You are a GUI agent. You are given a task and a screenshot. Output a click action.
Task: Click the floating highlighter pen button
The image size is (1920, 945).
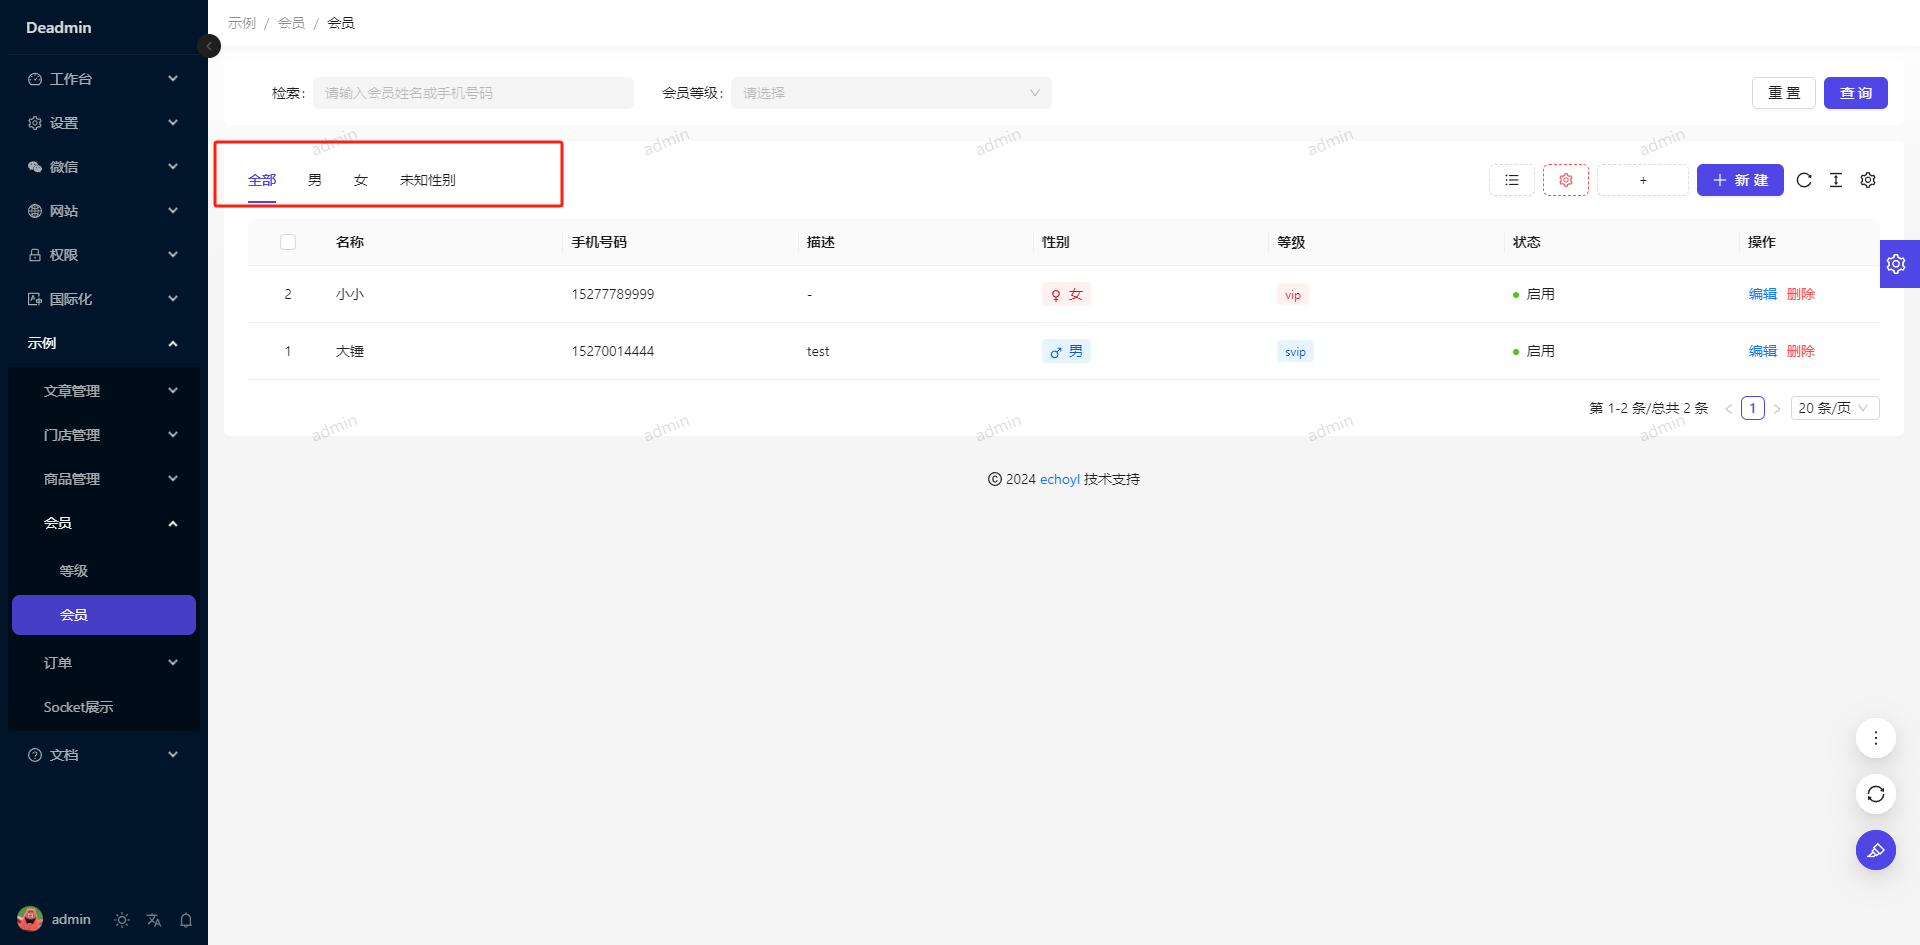(x=1875, y=850)
